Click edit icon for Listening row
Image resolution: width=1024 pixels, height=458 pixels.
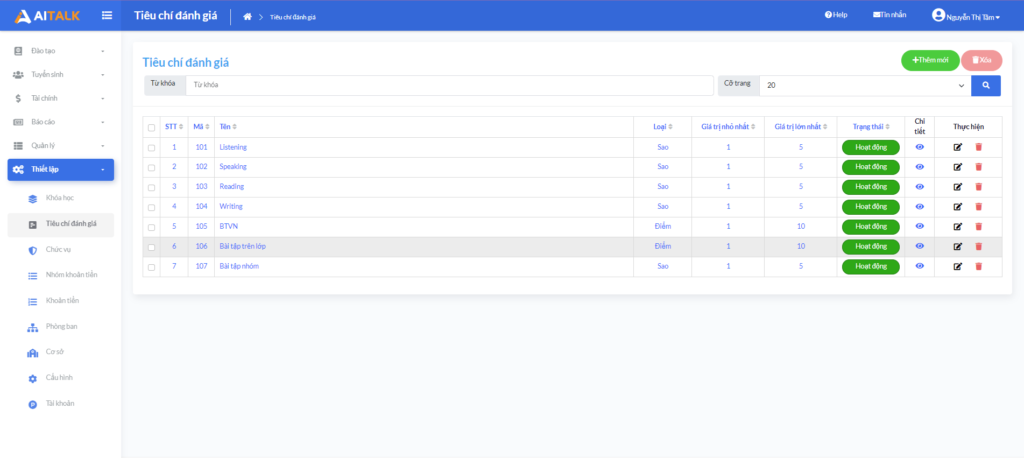[x=957, y=147]
